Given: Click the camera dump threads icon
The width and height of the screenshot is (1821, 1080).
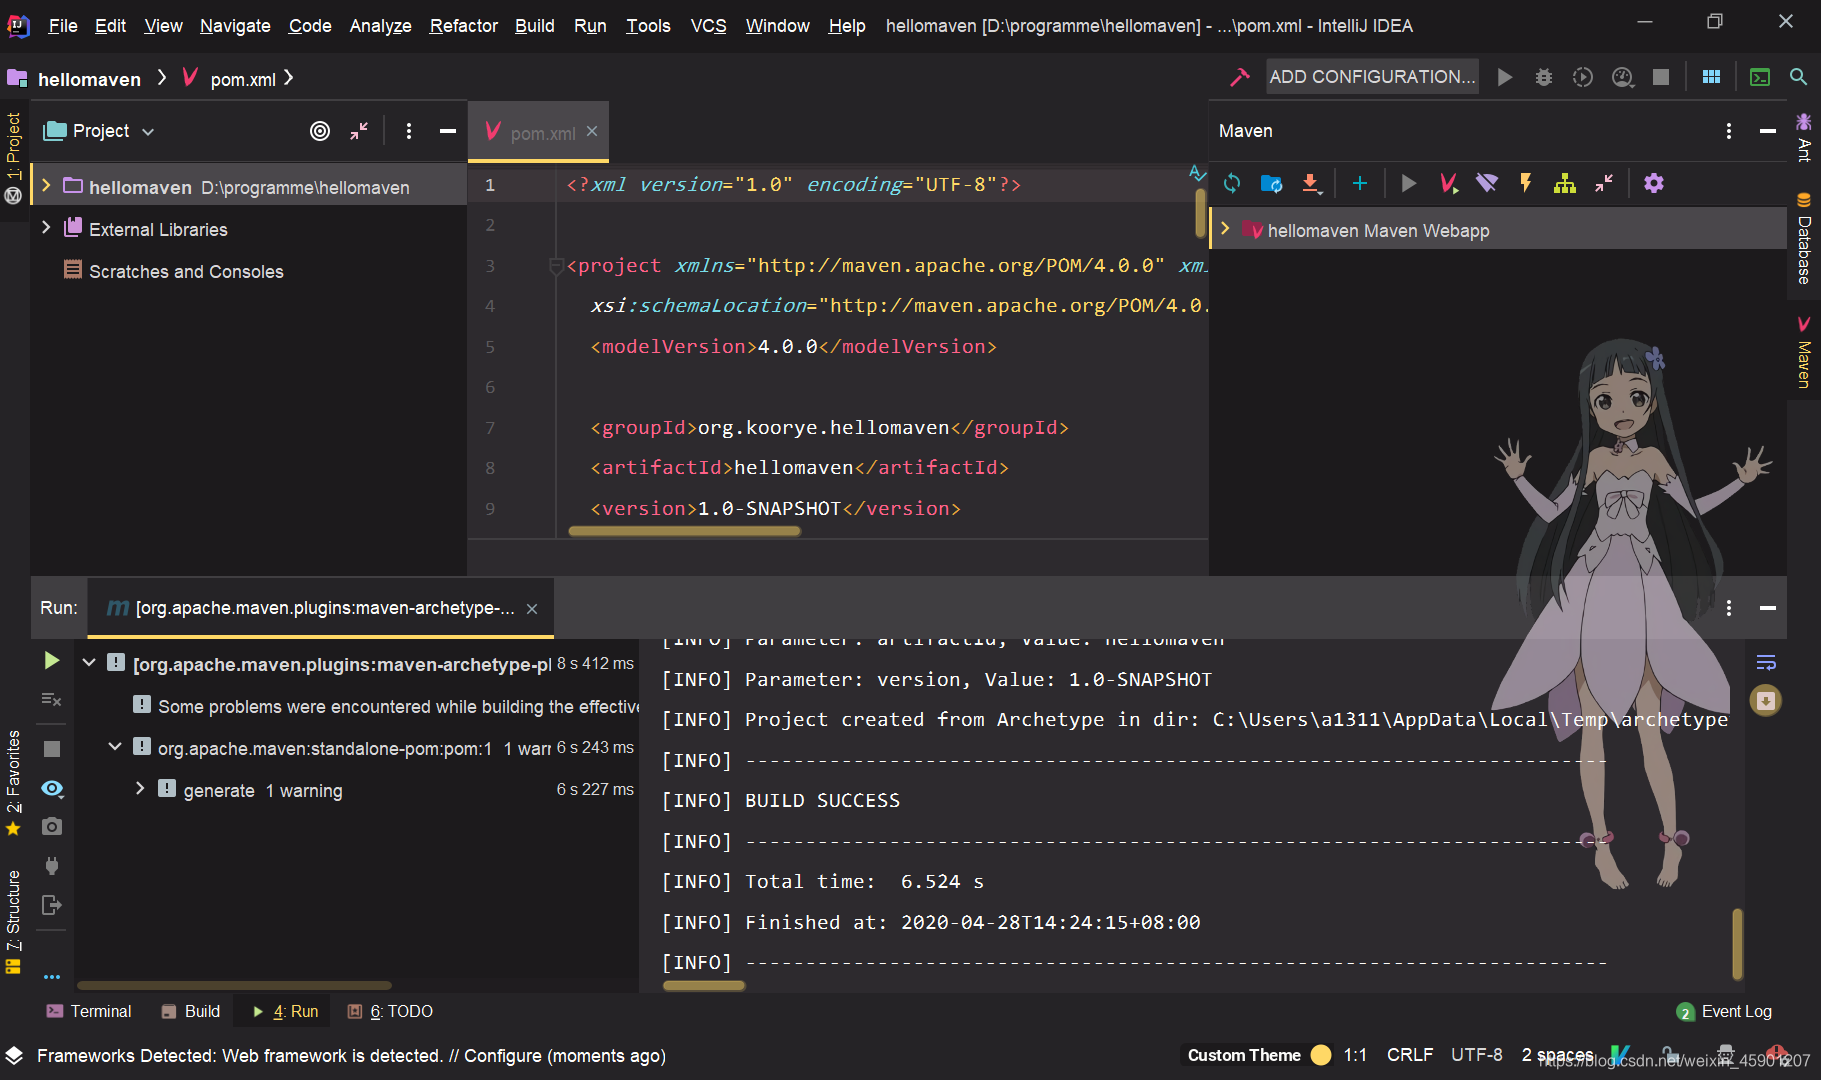Looking at the screenshot, I should click(x=52, y=826).
